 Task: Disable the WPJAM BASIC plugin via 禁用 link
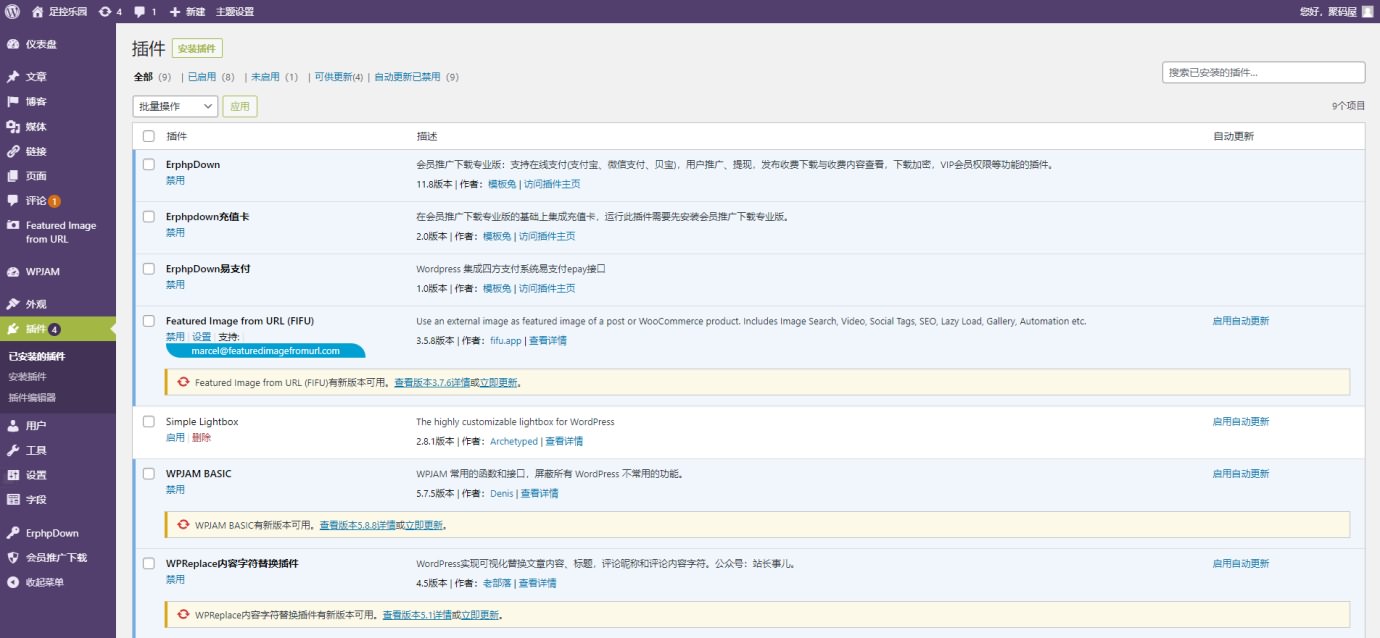tap(175, 490)
